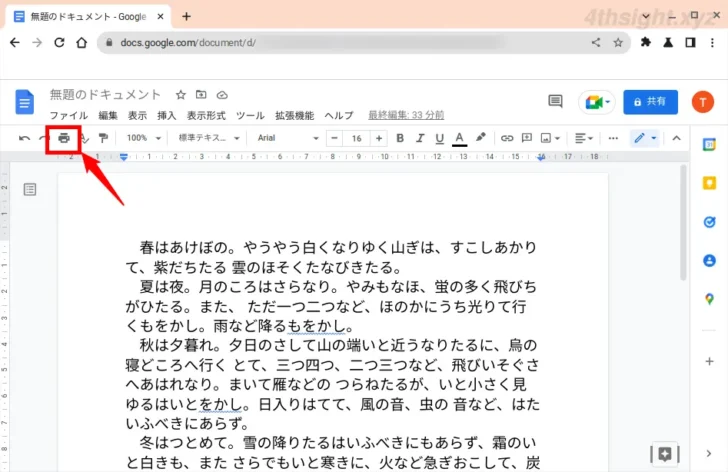Open the insert image dropdown
The image size is (728, 472).
tap(550, 138)
